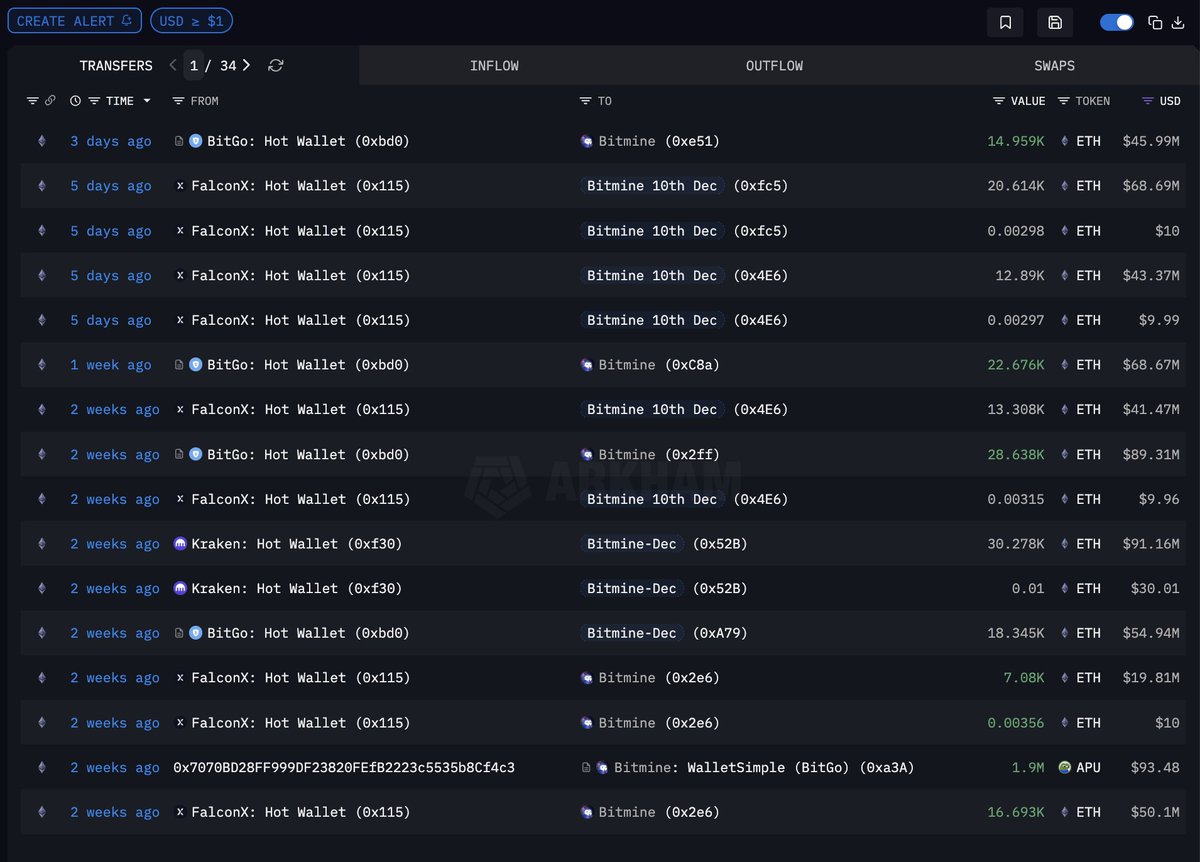The width and height of the screenshot is (1200, 862).
Task: Click the clock icon in header
Action: click(76, 101)
